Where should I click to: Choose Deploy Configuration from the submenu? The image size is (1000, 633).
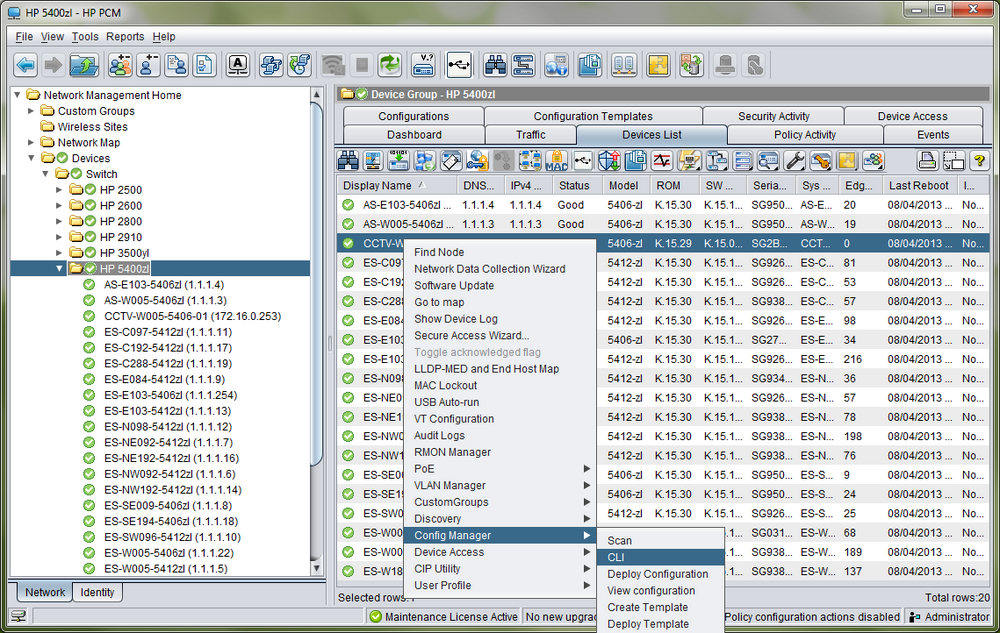point(661,574)
